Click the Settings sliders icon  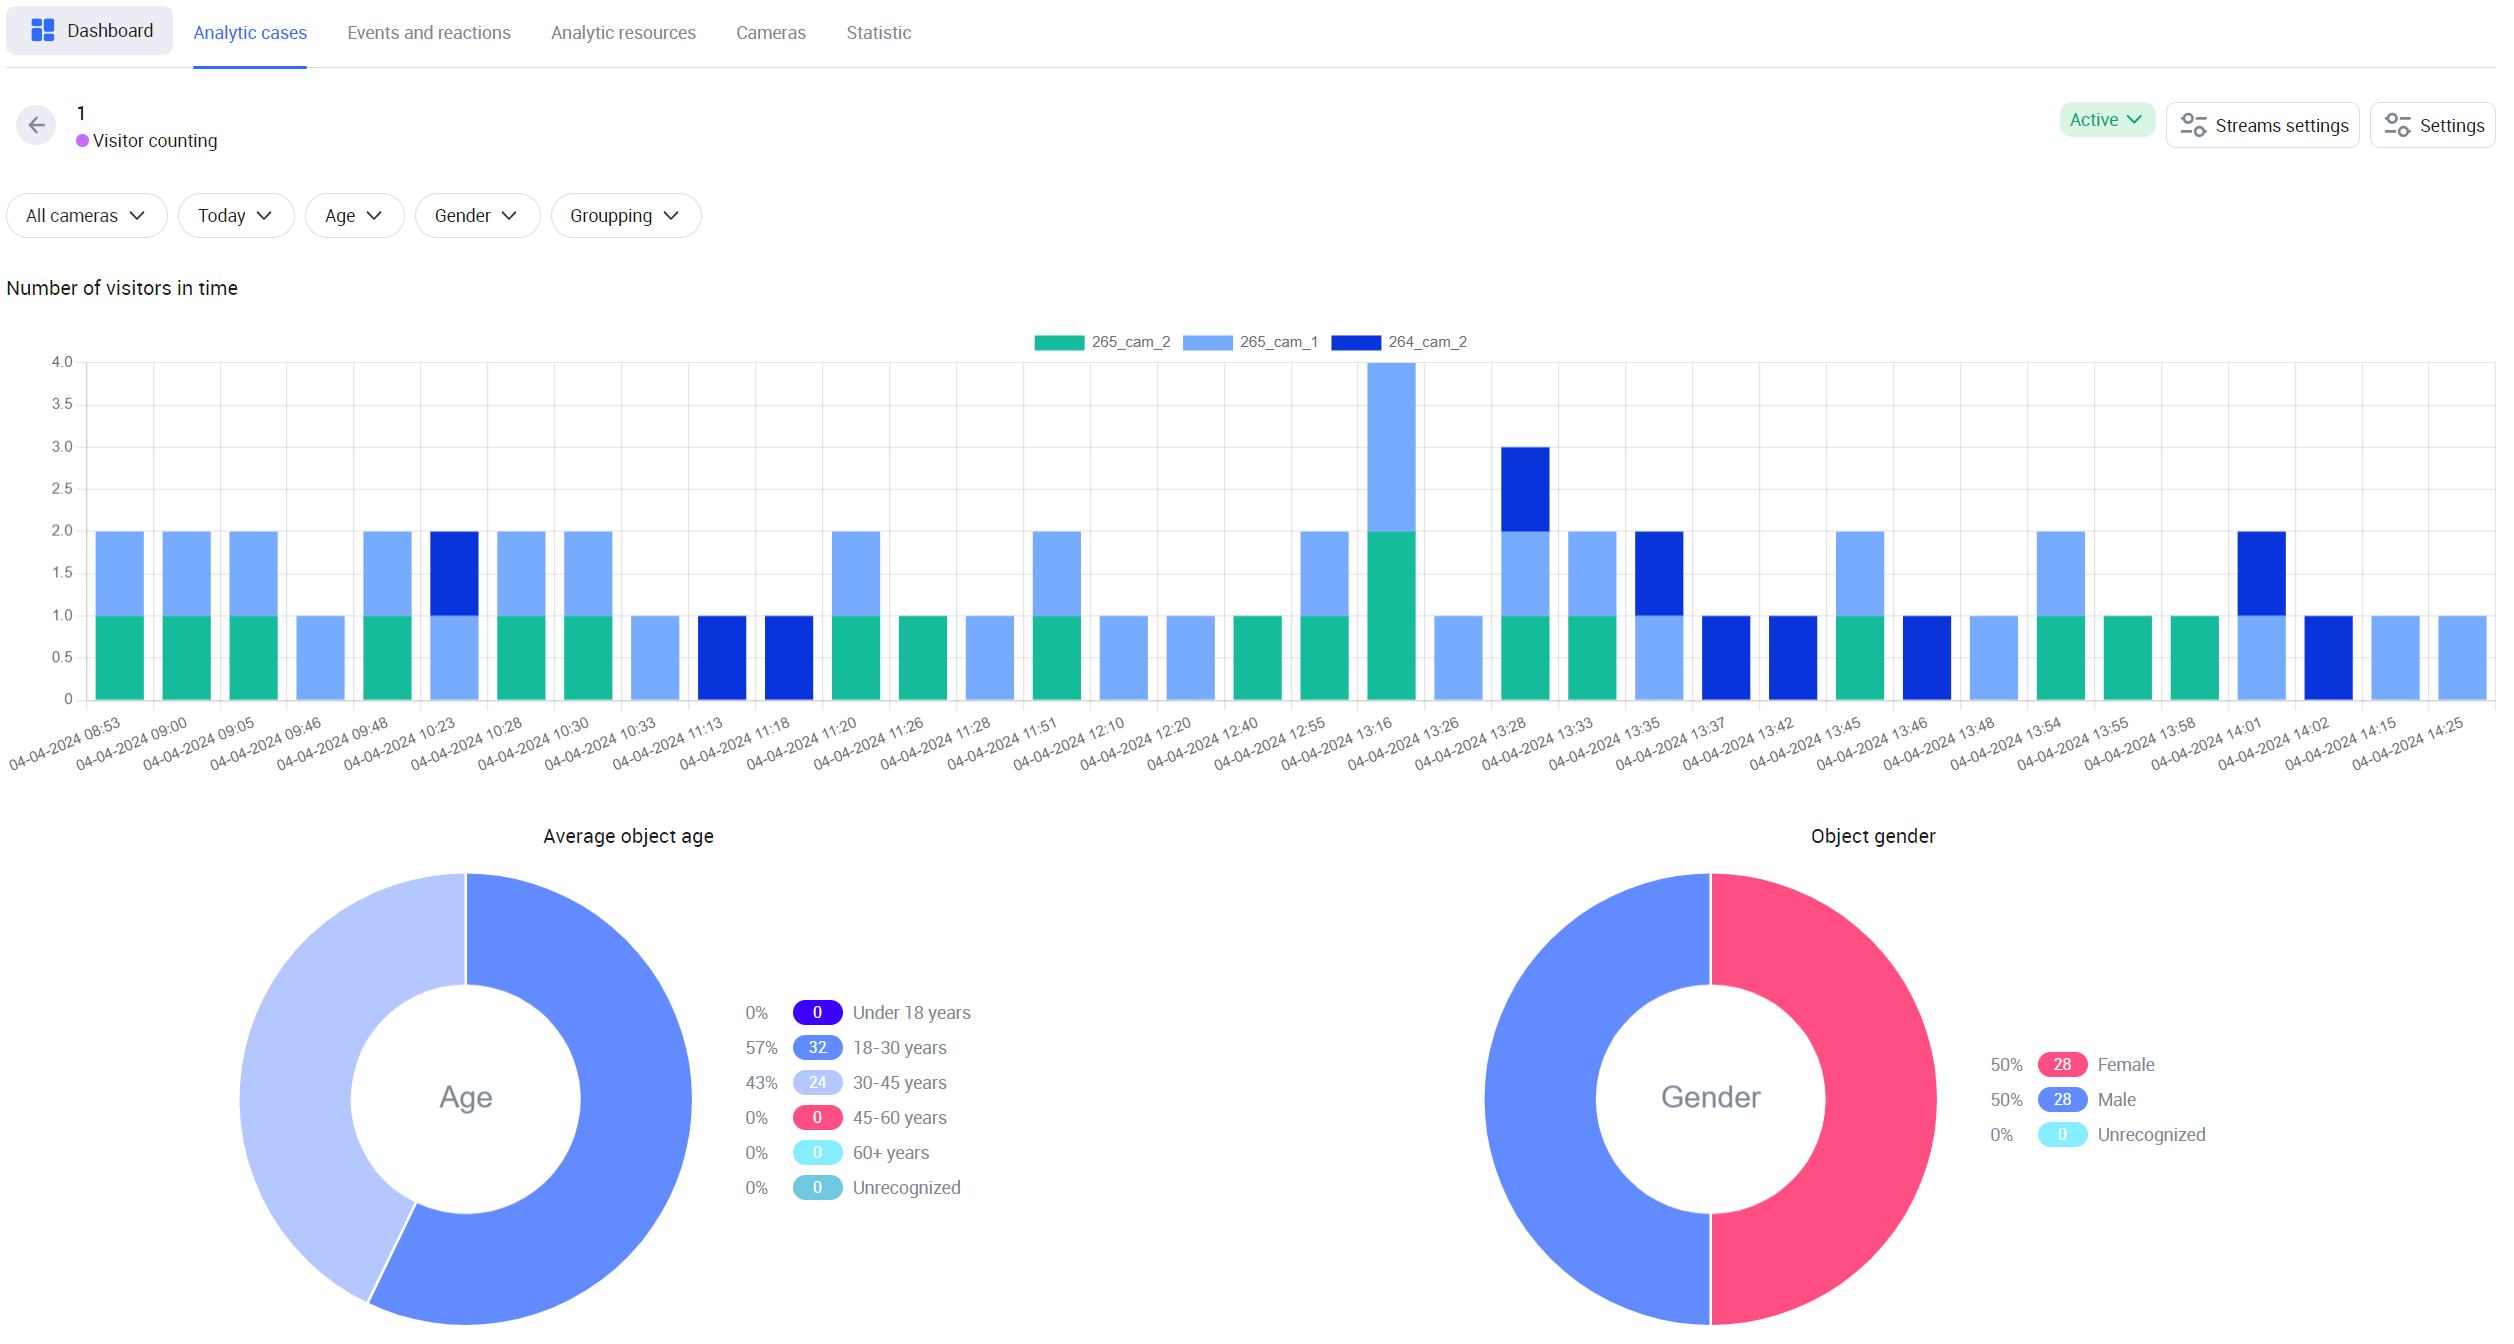(2397, 125)
